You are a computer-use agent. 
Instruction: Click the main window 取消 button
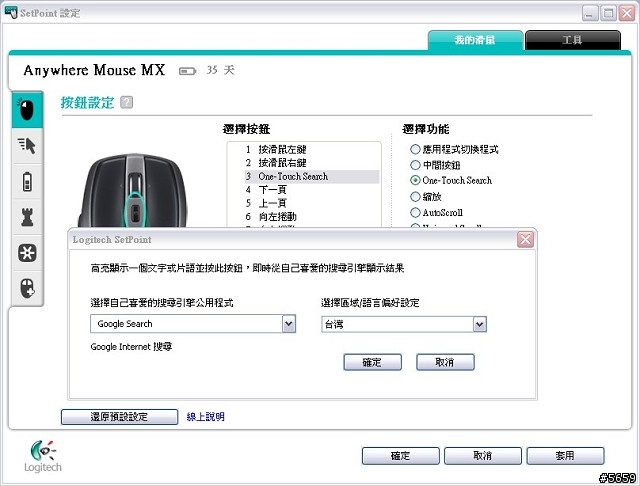point(482,456)
